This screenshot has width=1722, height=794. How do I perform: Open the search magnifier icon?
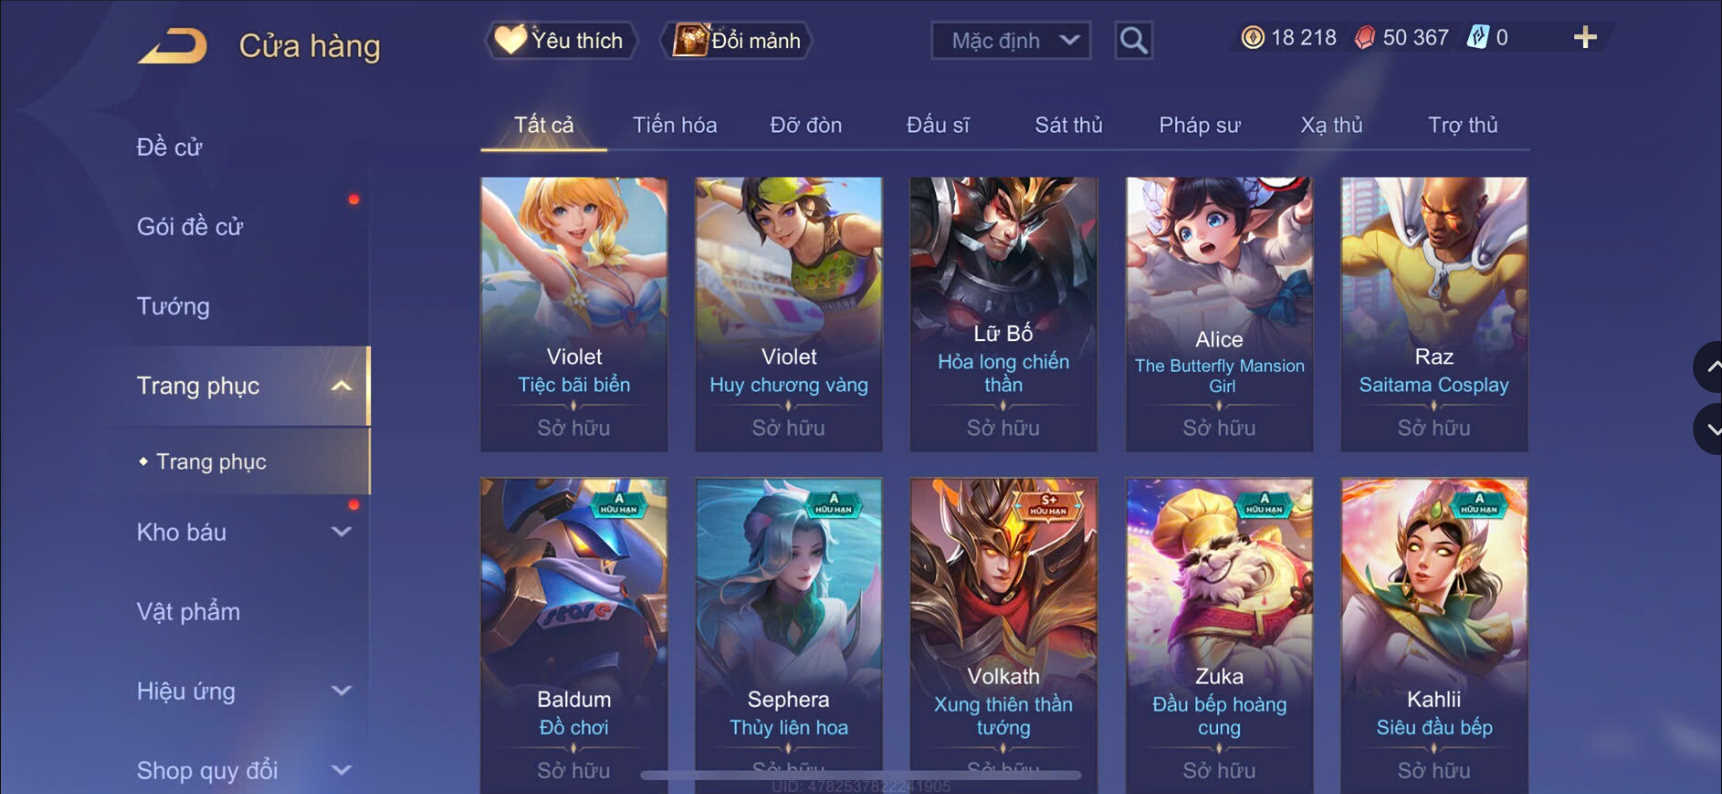[1133, 40]
